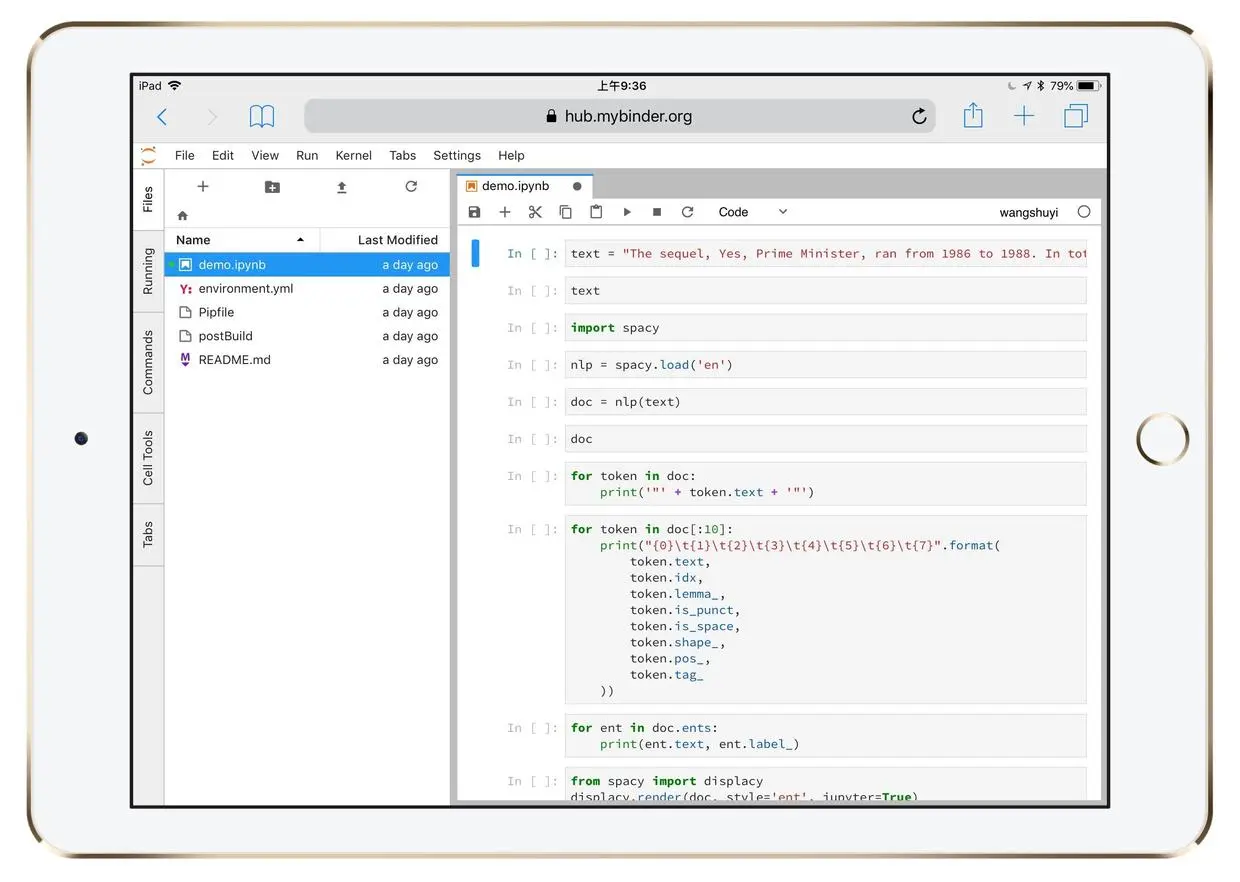Viewport: 1240px width, 882px height.
Task: Run the selected cell with the play icon
Action: [x=627, y=212]
